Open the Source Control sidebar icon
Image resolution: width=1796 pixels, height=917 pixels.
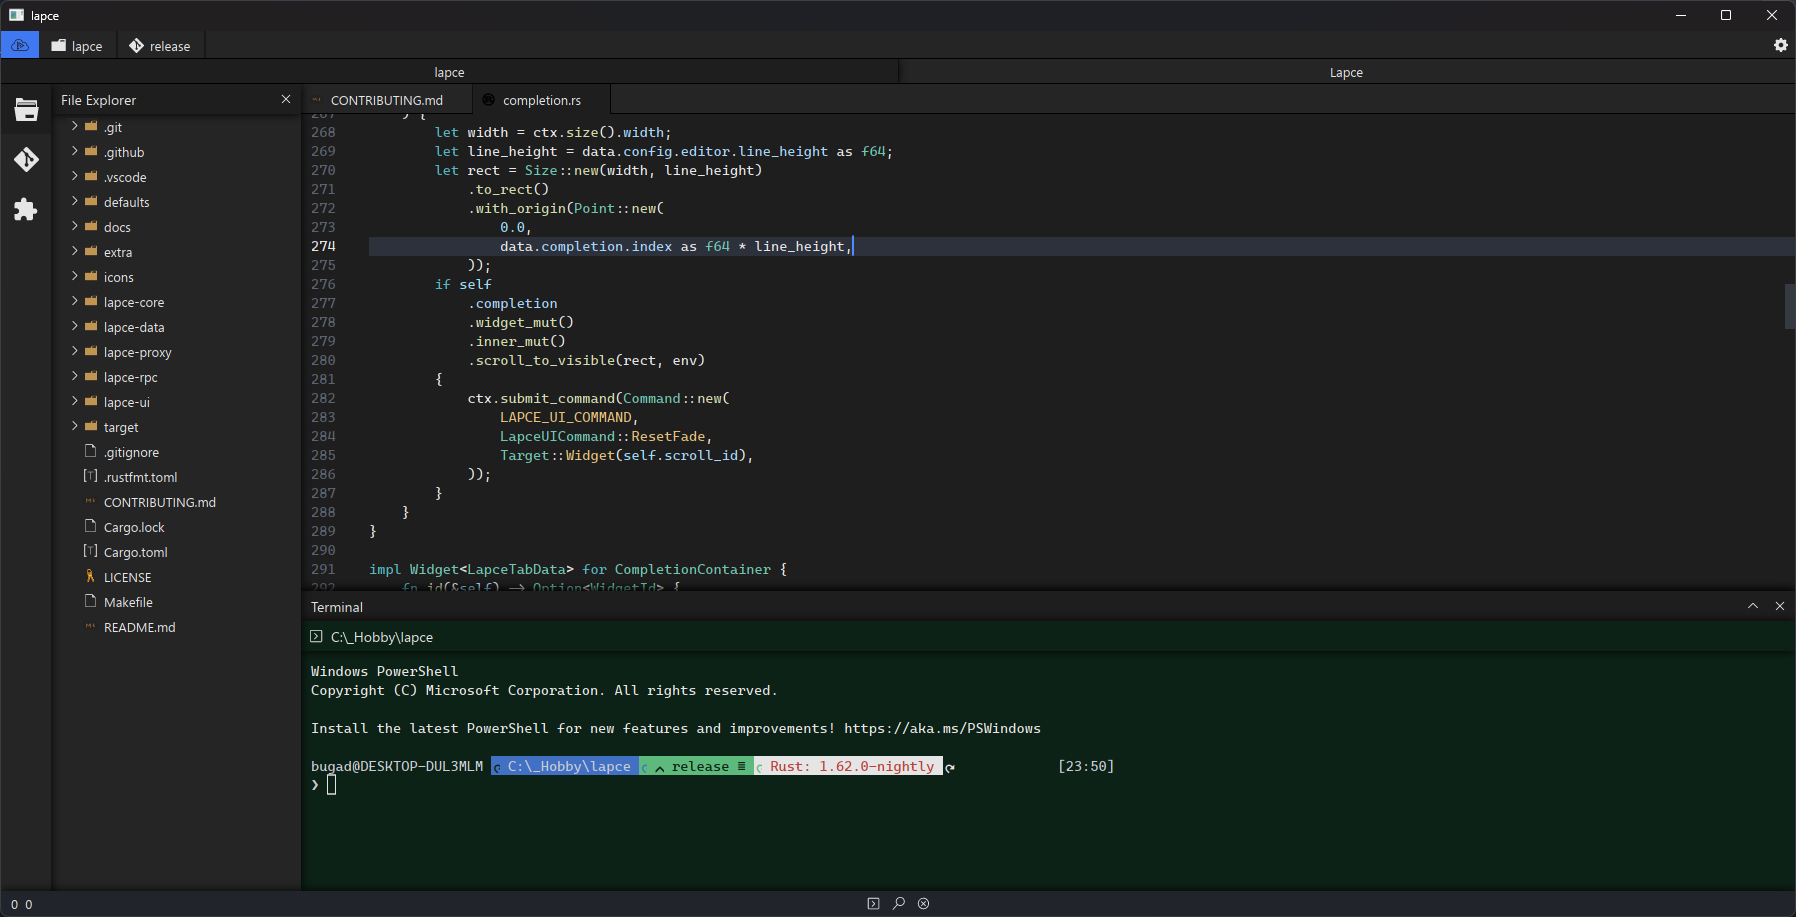point(26,160)
